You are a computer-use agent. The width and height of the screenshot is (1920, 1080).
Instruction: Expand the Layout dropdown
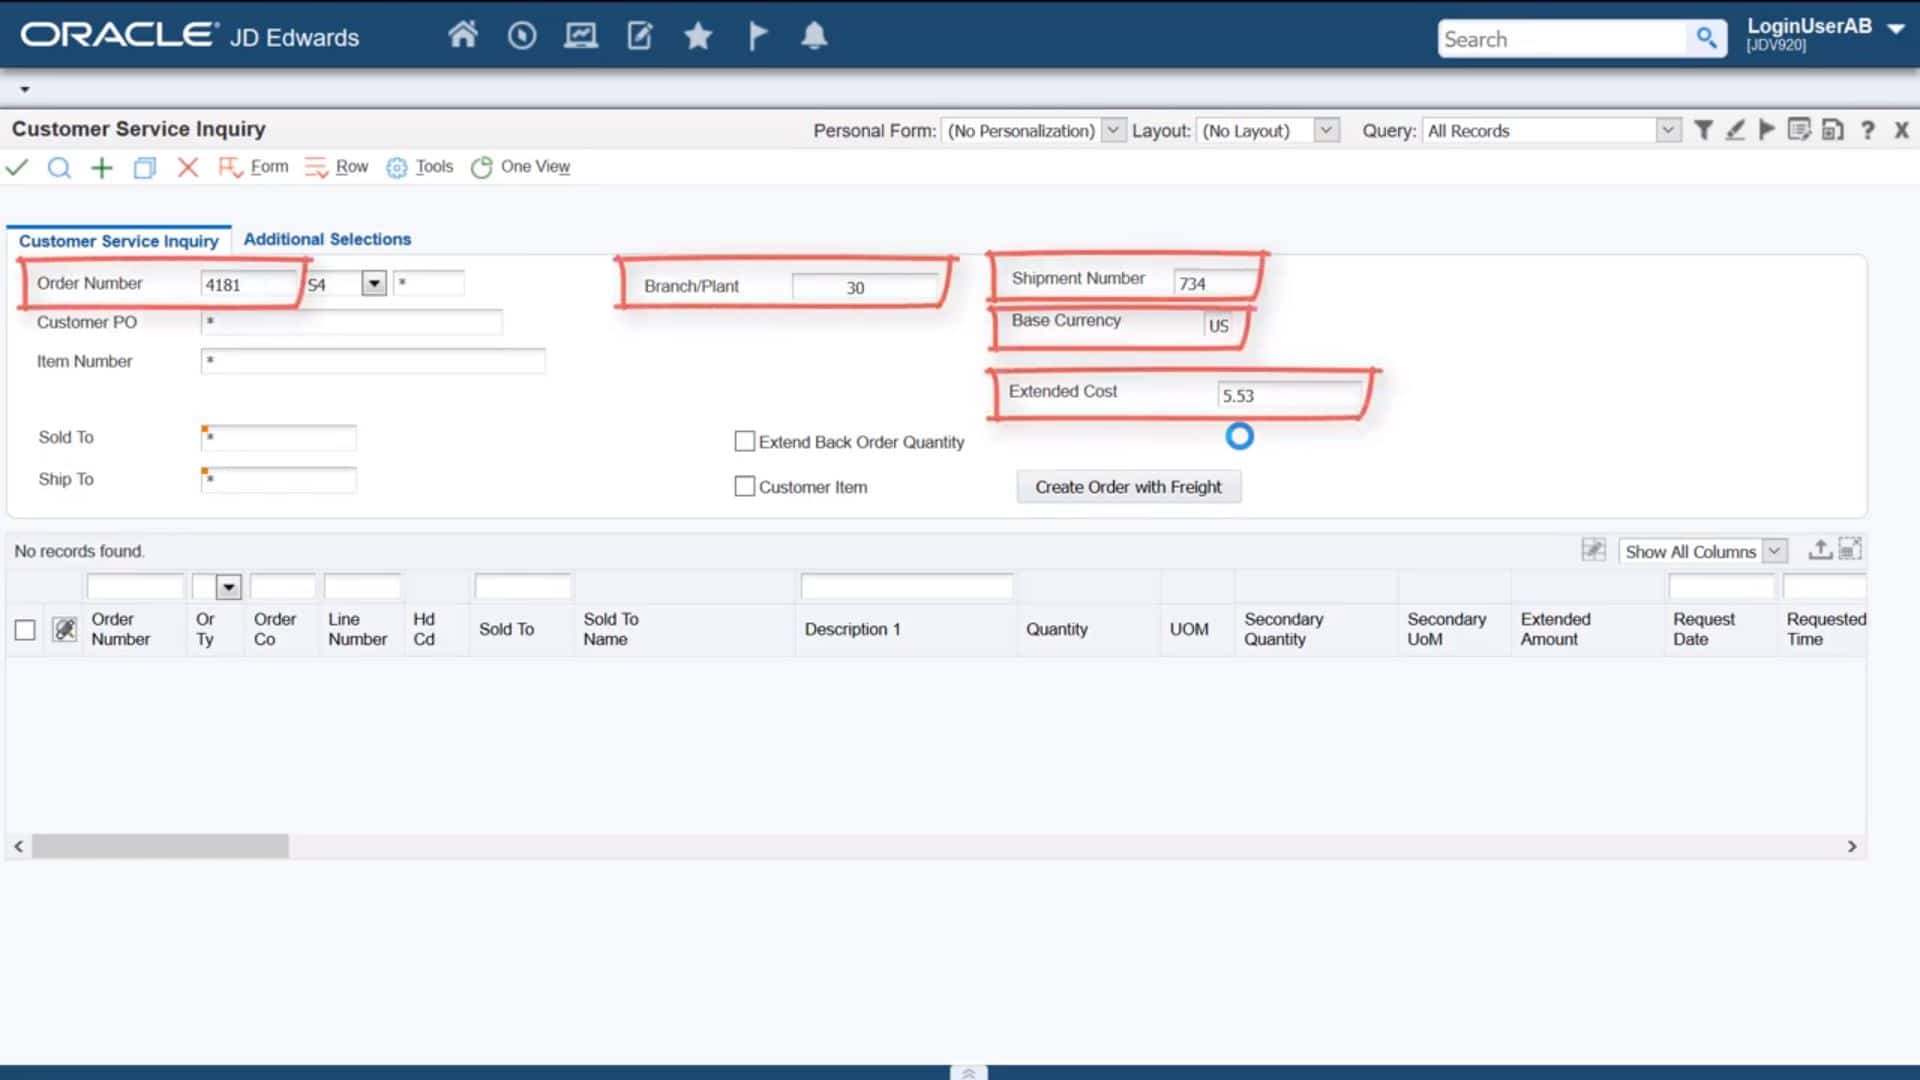1326,130
